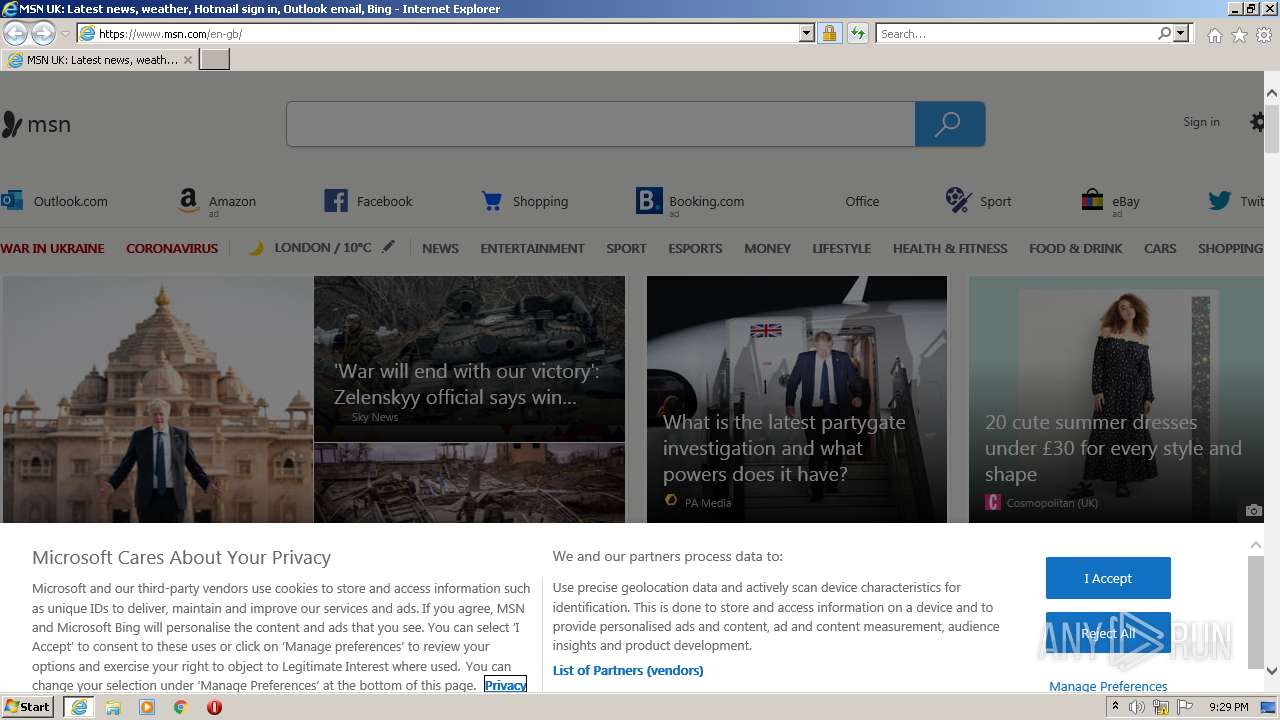The image size is (1280, 720).
Task: Open Chrome from the taskbar
Action: tap(181, 707)
